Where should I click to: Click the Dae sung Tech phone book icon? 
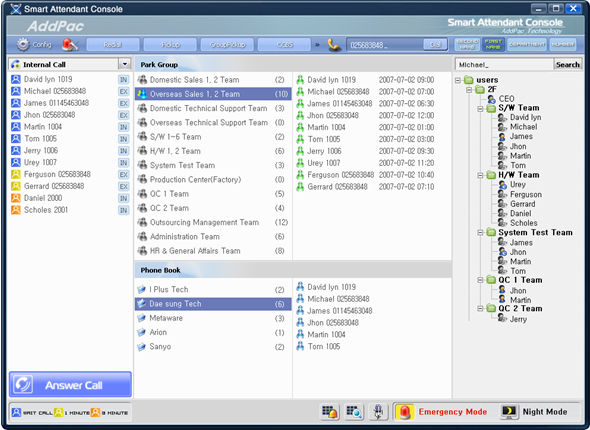[141, 304]
